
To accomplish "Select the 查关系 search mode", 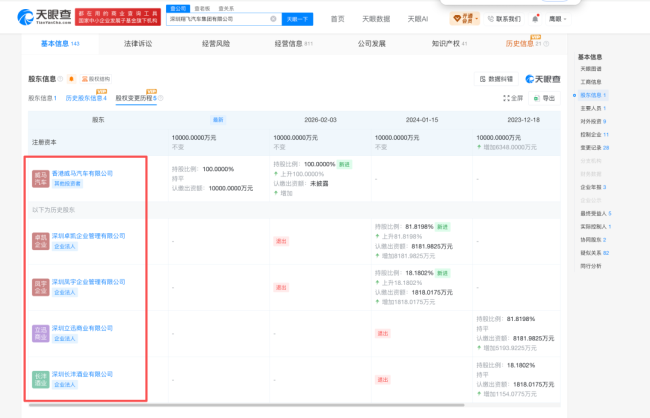I will pyautogui.click(x=226, y=8).
